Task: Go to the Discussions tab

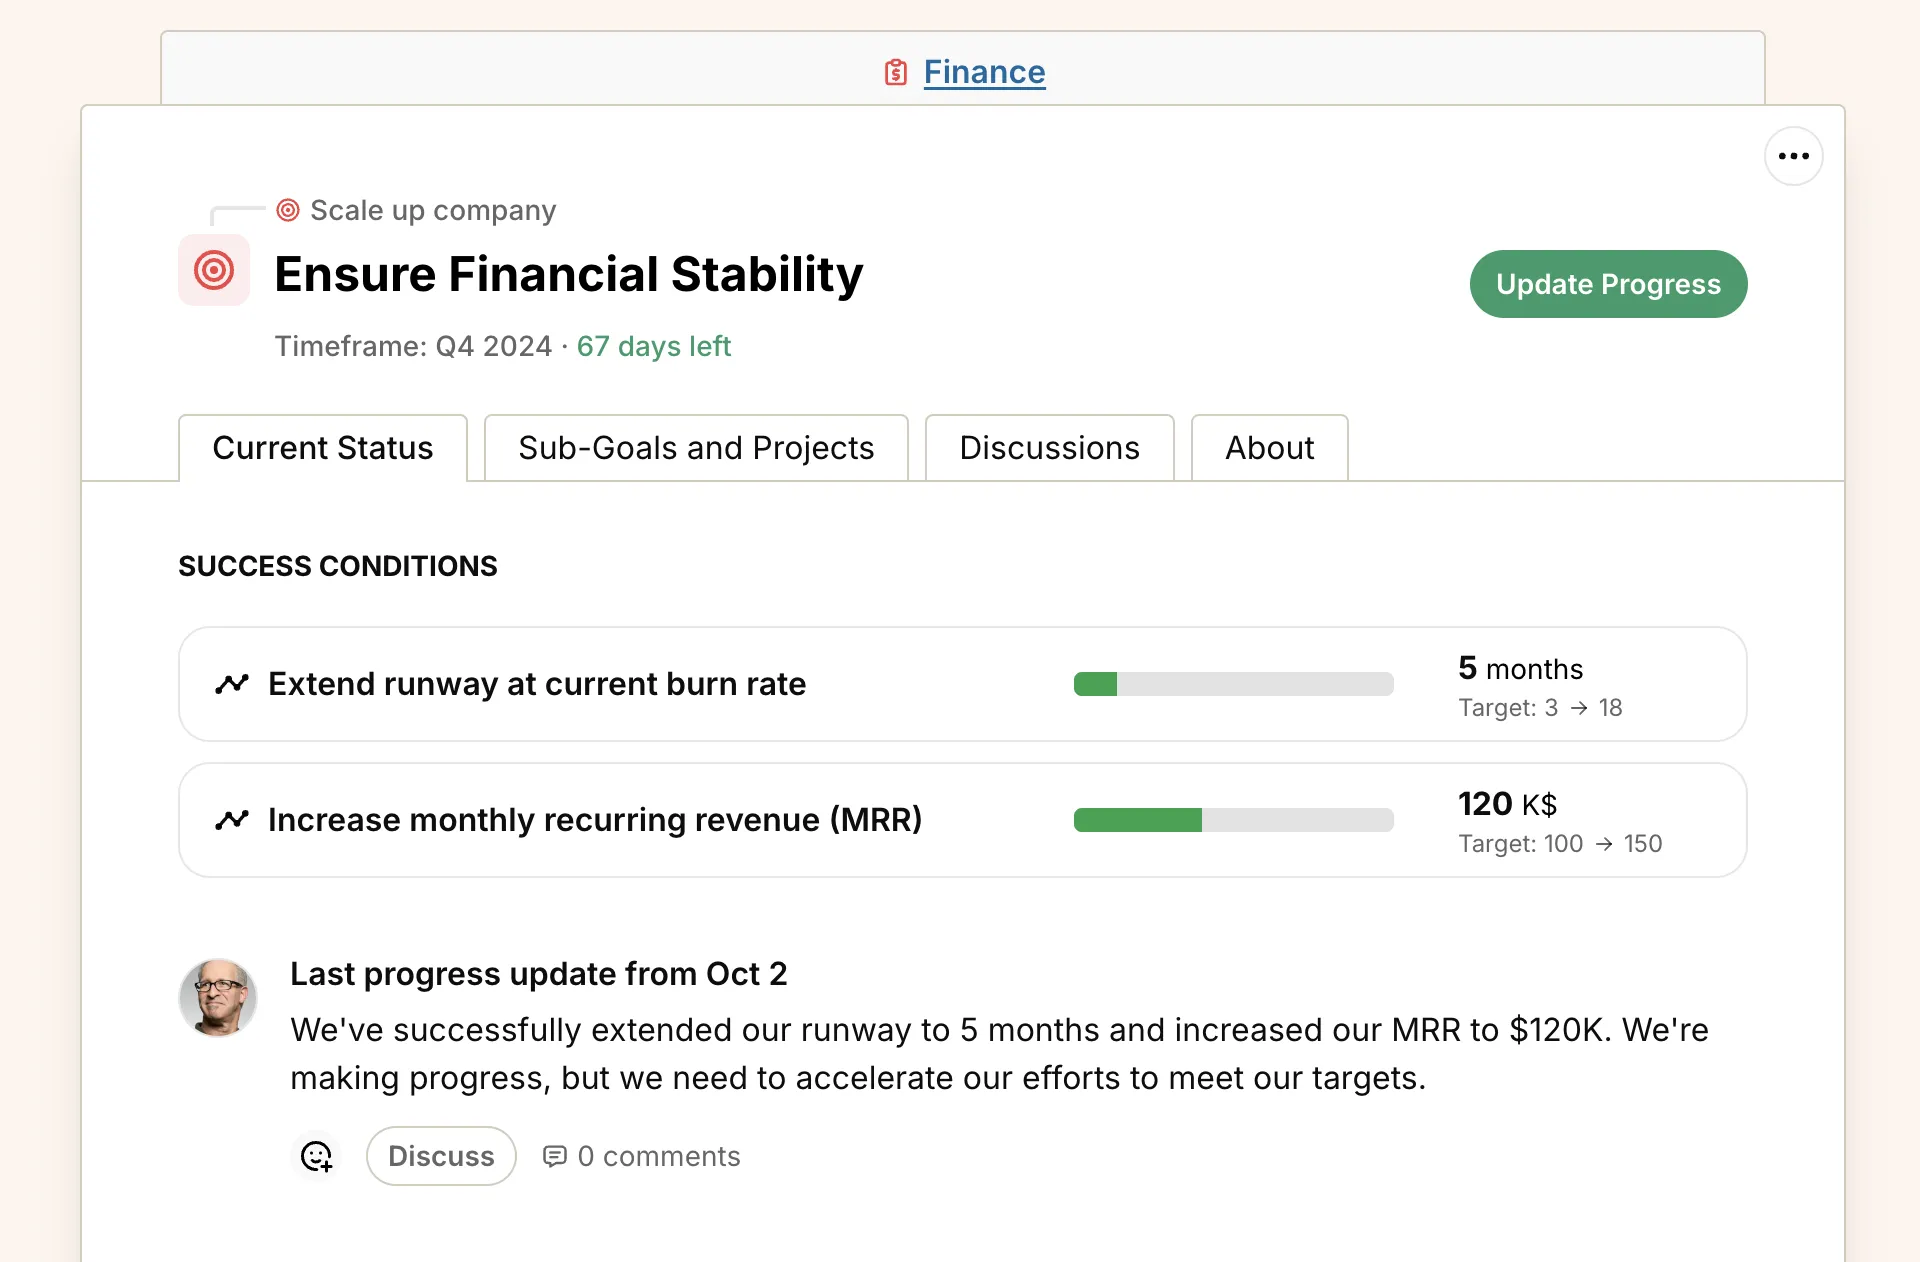Action: (x=1049, y=448)
